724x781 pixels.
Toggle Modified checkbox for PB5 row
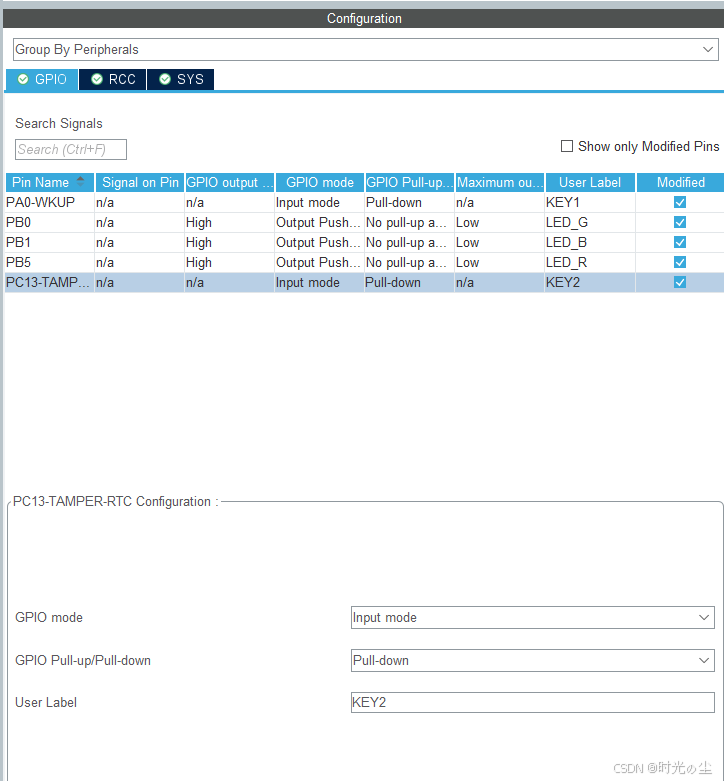(680, 262)
